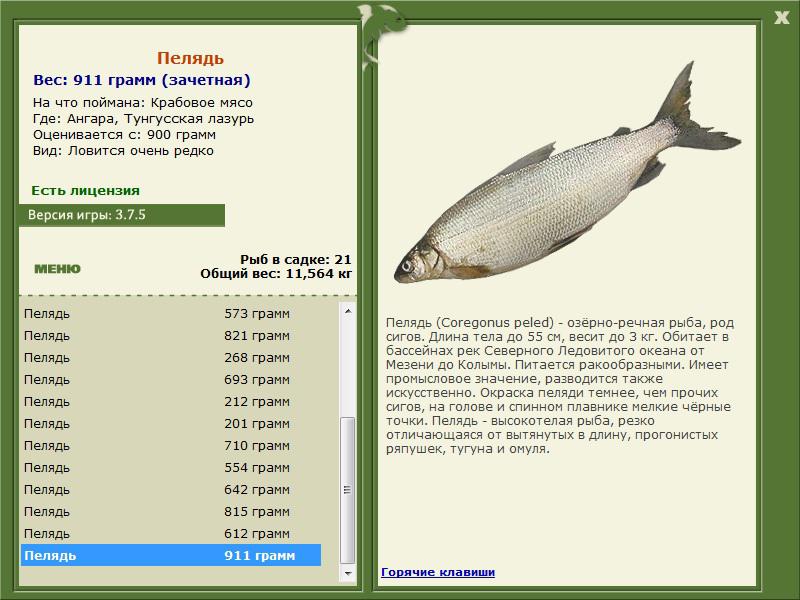Click the fish list scroll down arrow
This screenshot has height=600, width=800.
(x=347, y=573)
